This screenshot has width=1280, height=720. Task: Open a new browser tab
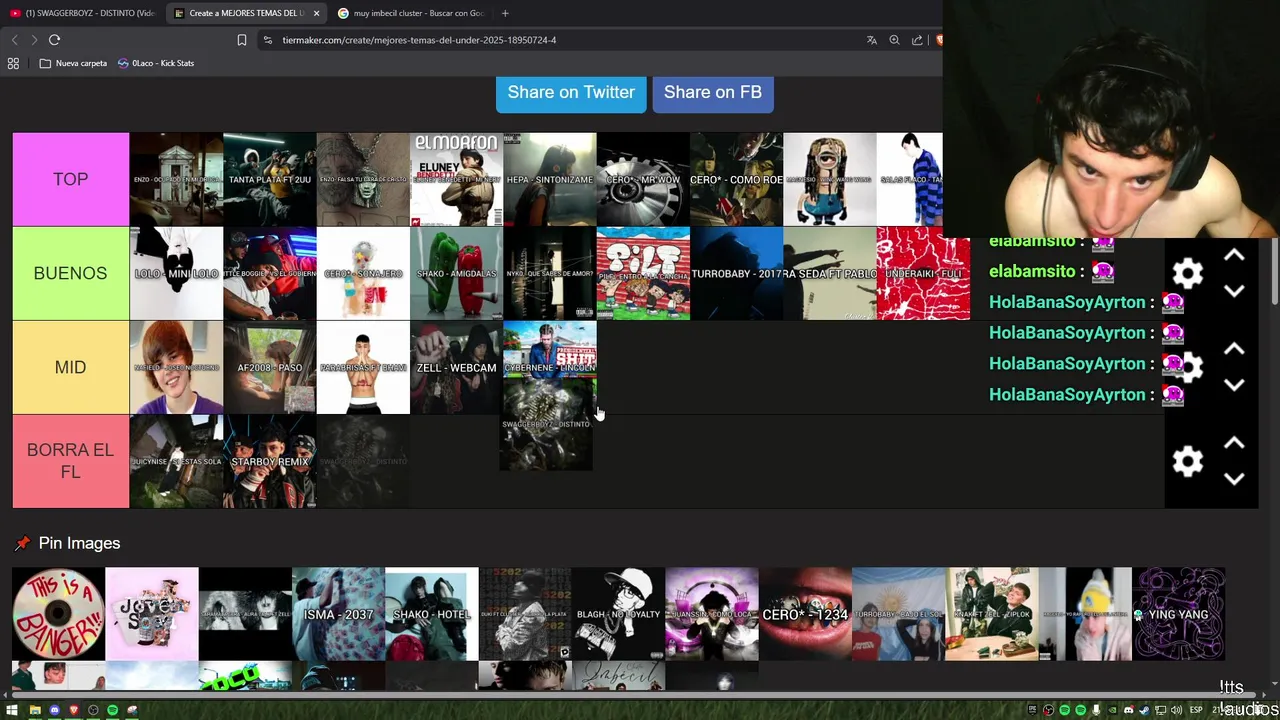click(505, 13)
